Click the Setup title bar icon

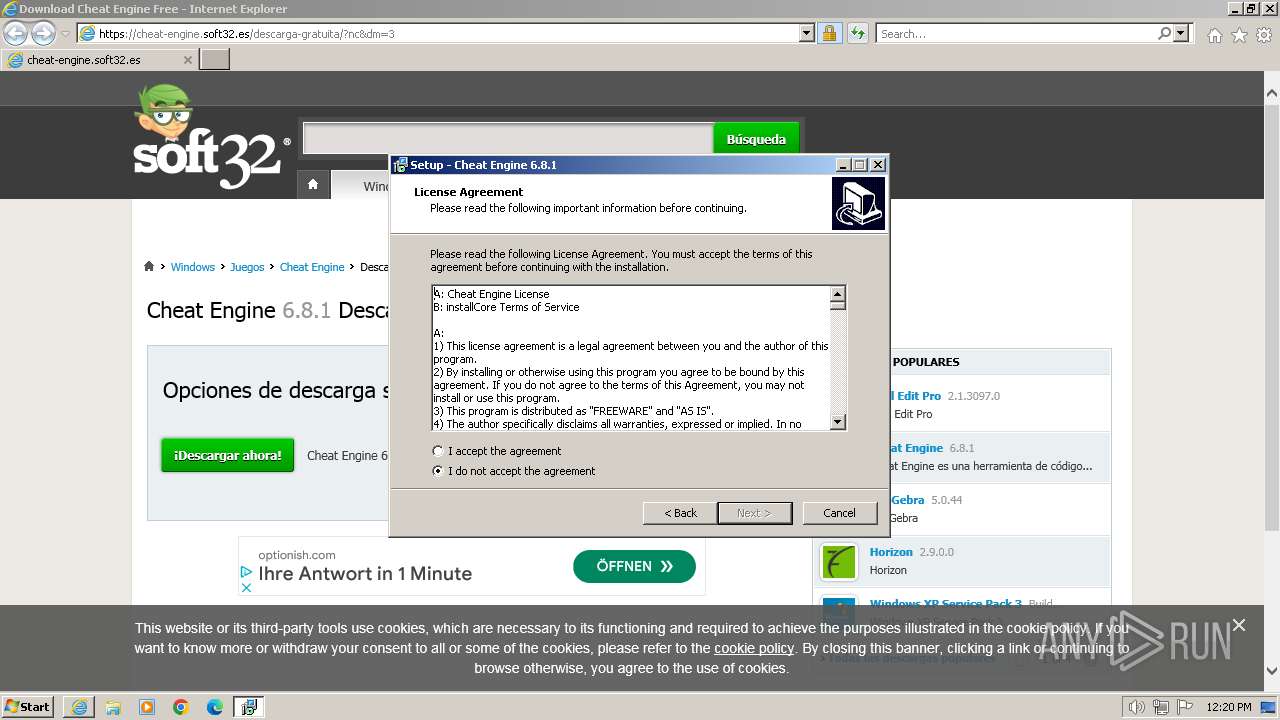coord(400,165)
